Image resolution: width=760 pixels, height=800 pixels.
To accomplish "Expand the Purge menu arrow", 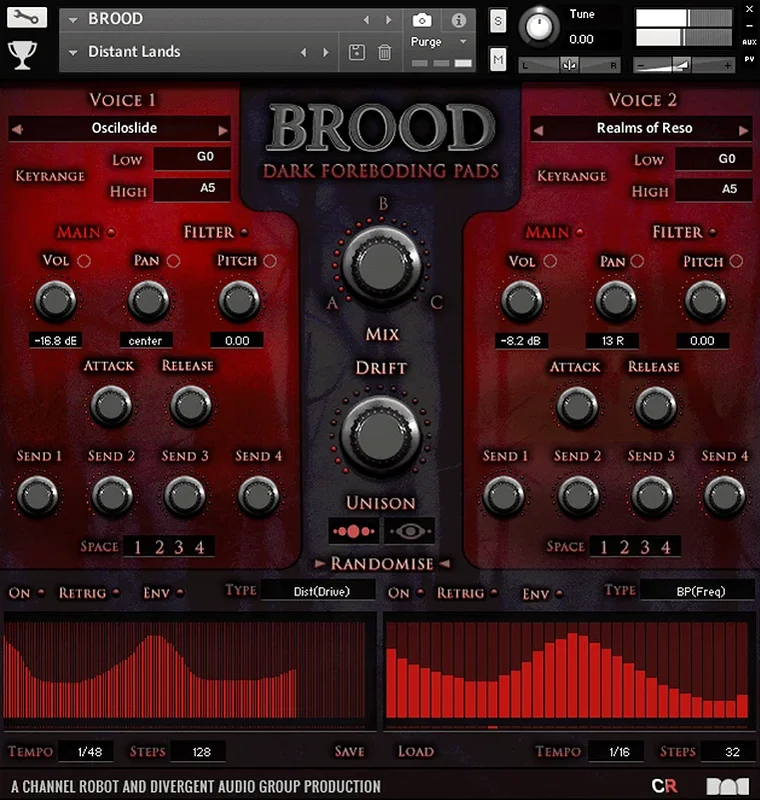I will click(x=463, y=42).
